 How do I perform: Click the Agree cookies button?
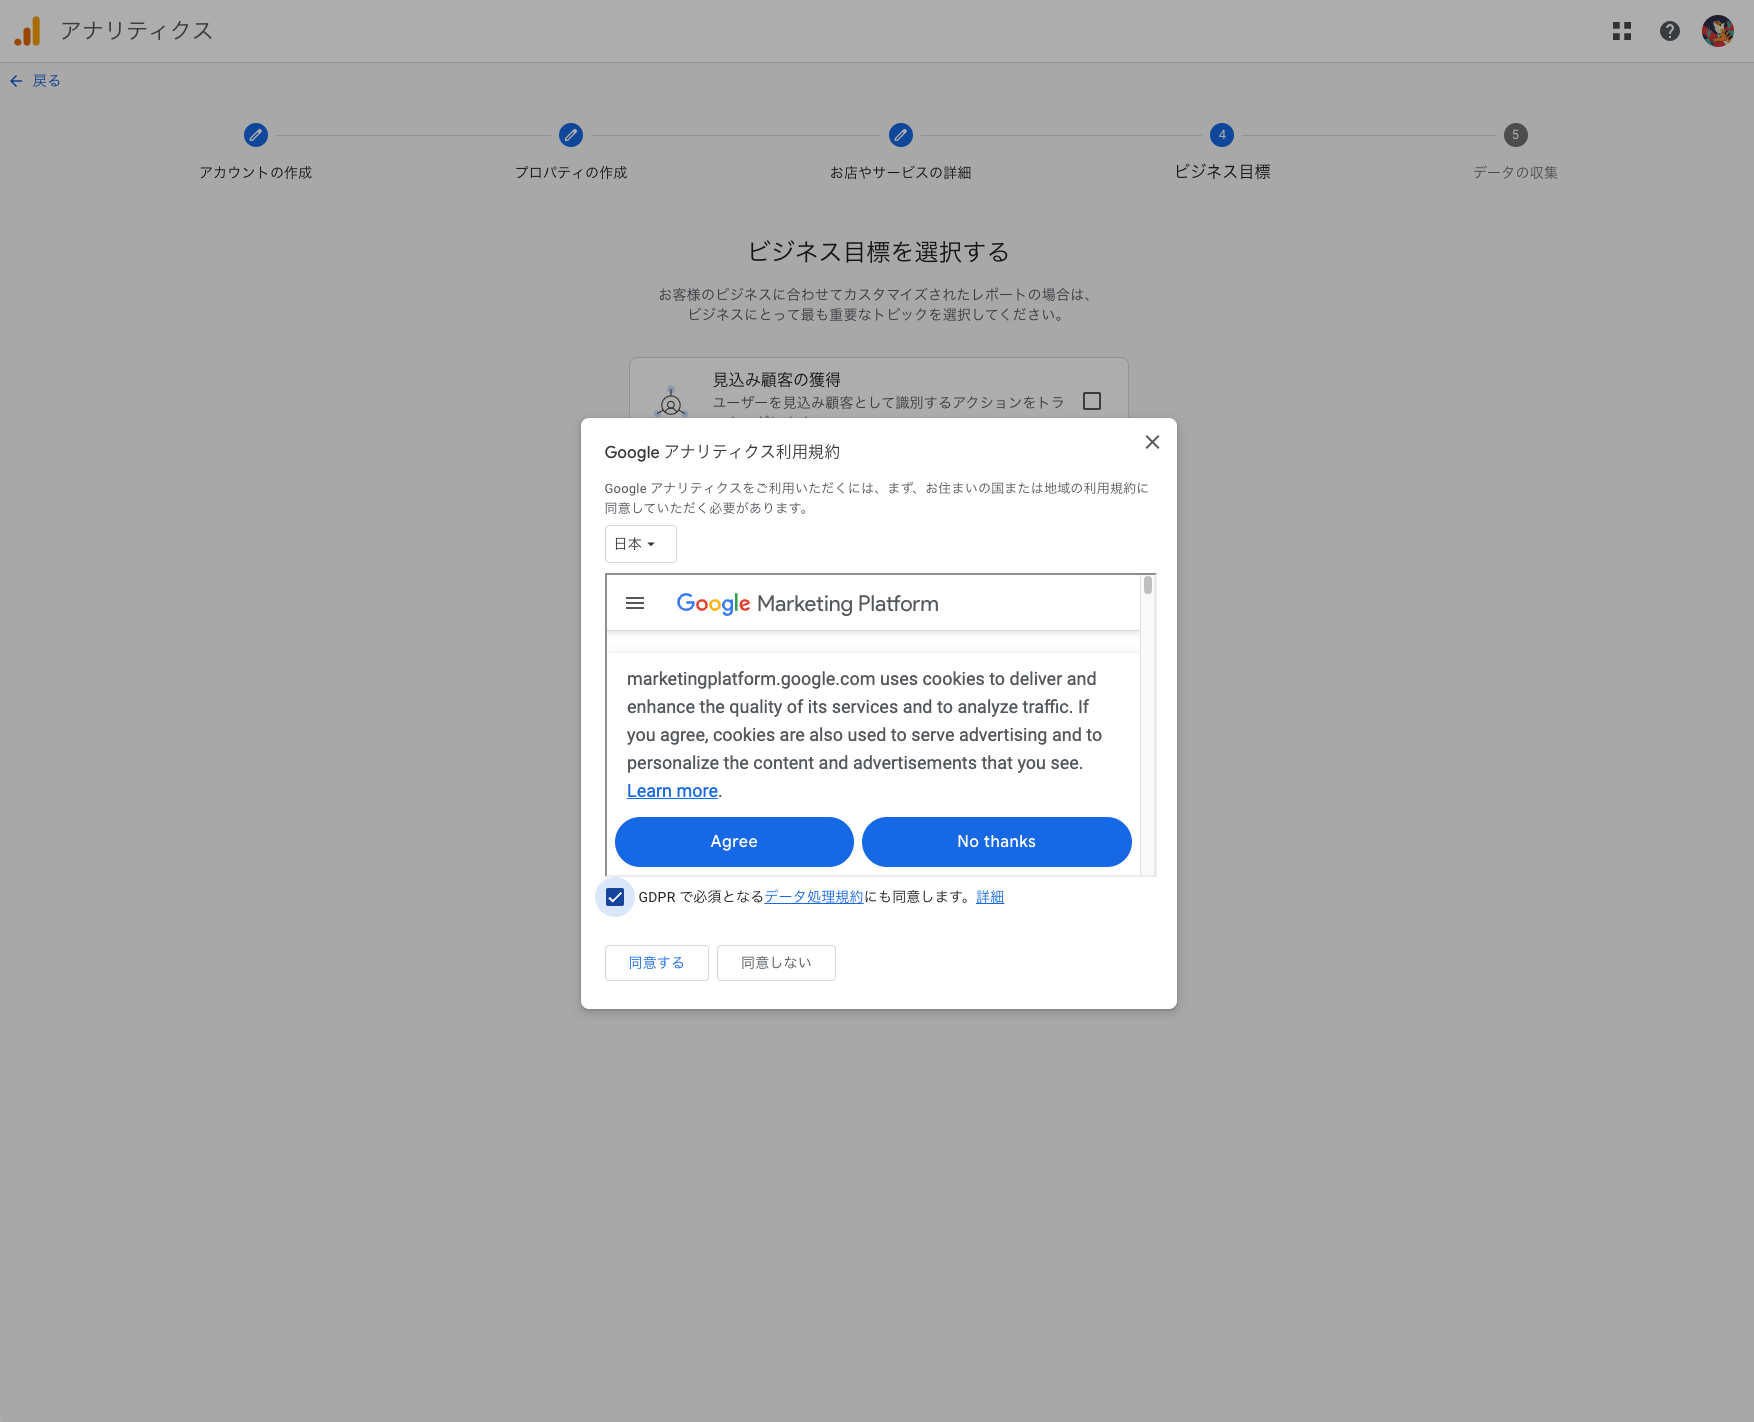pyautogui.click(x=733, y=841)
